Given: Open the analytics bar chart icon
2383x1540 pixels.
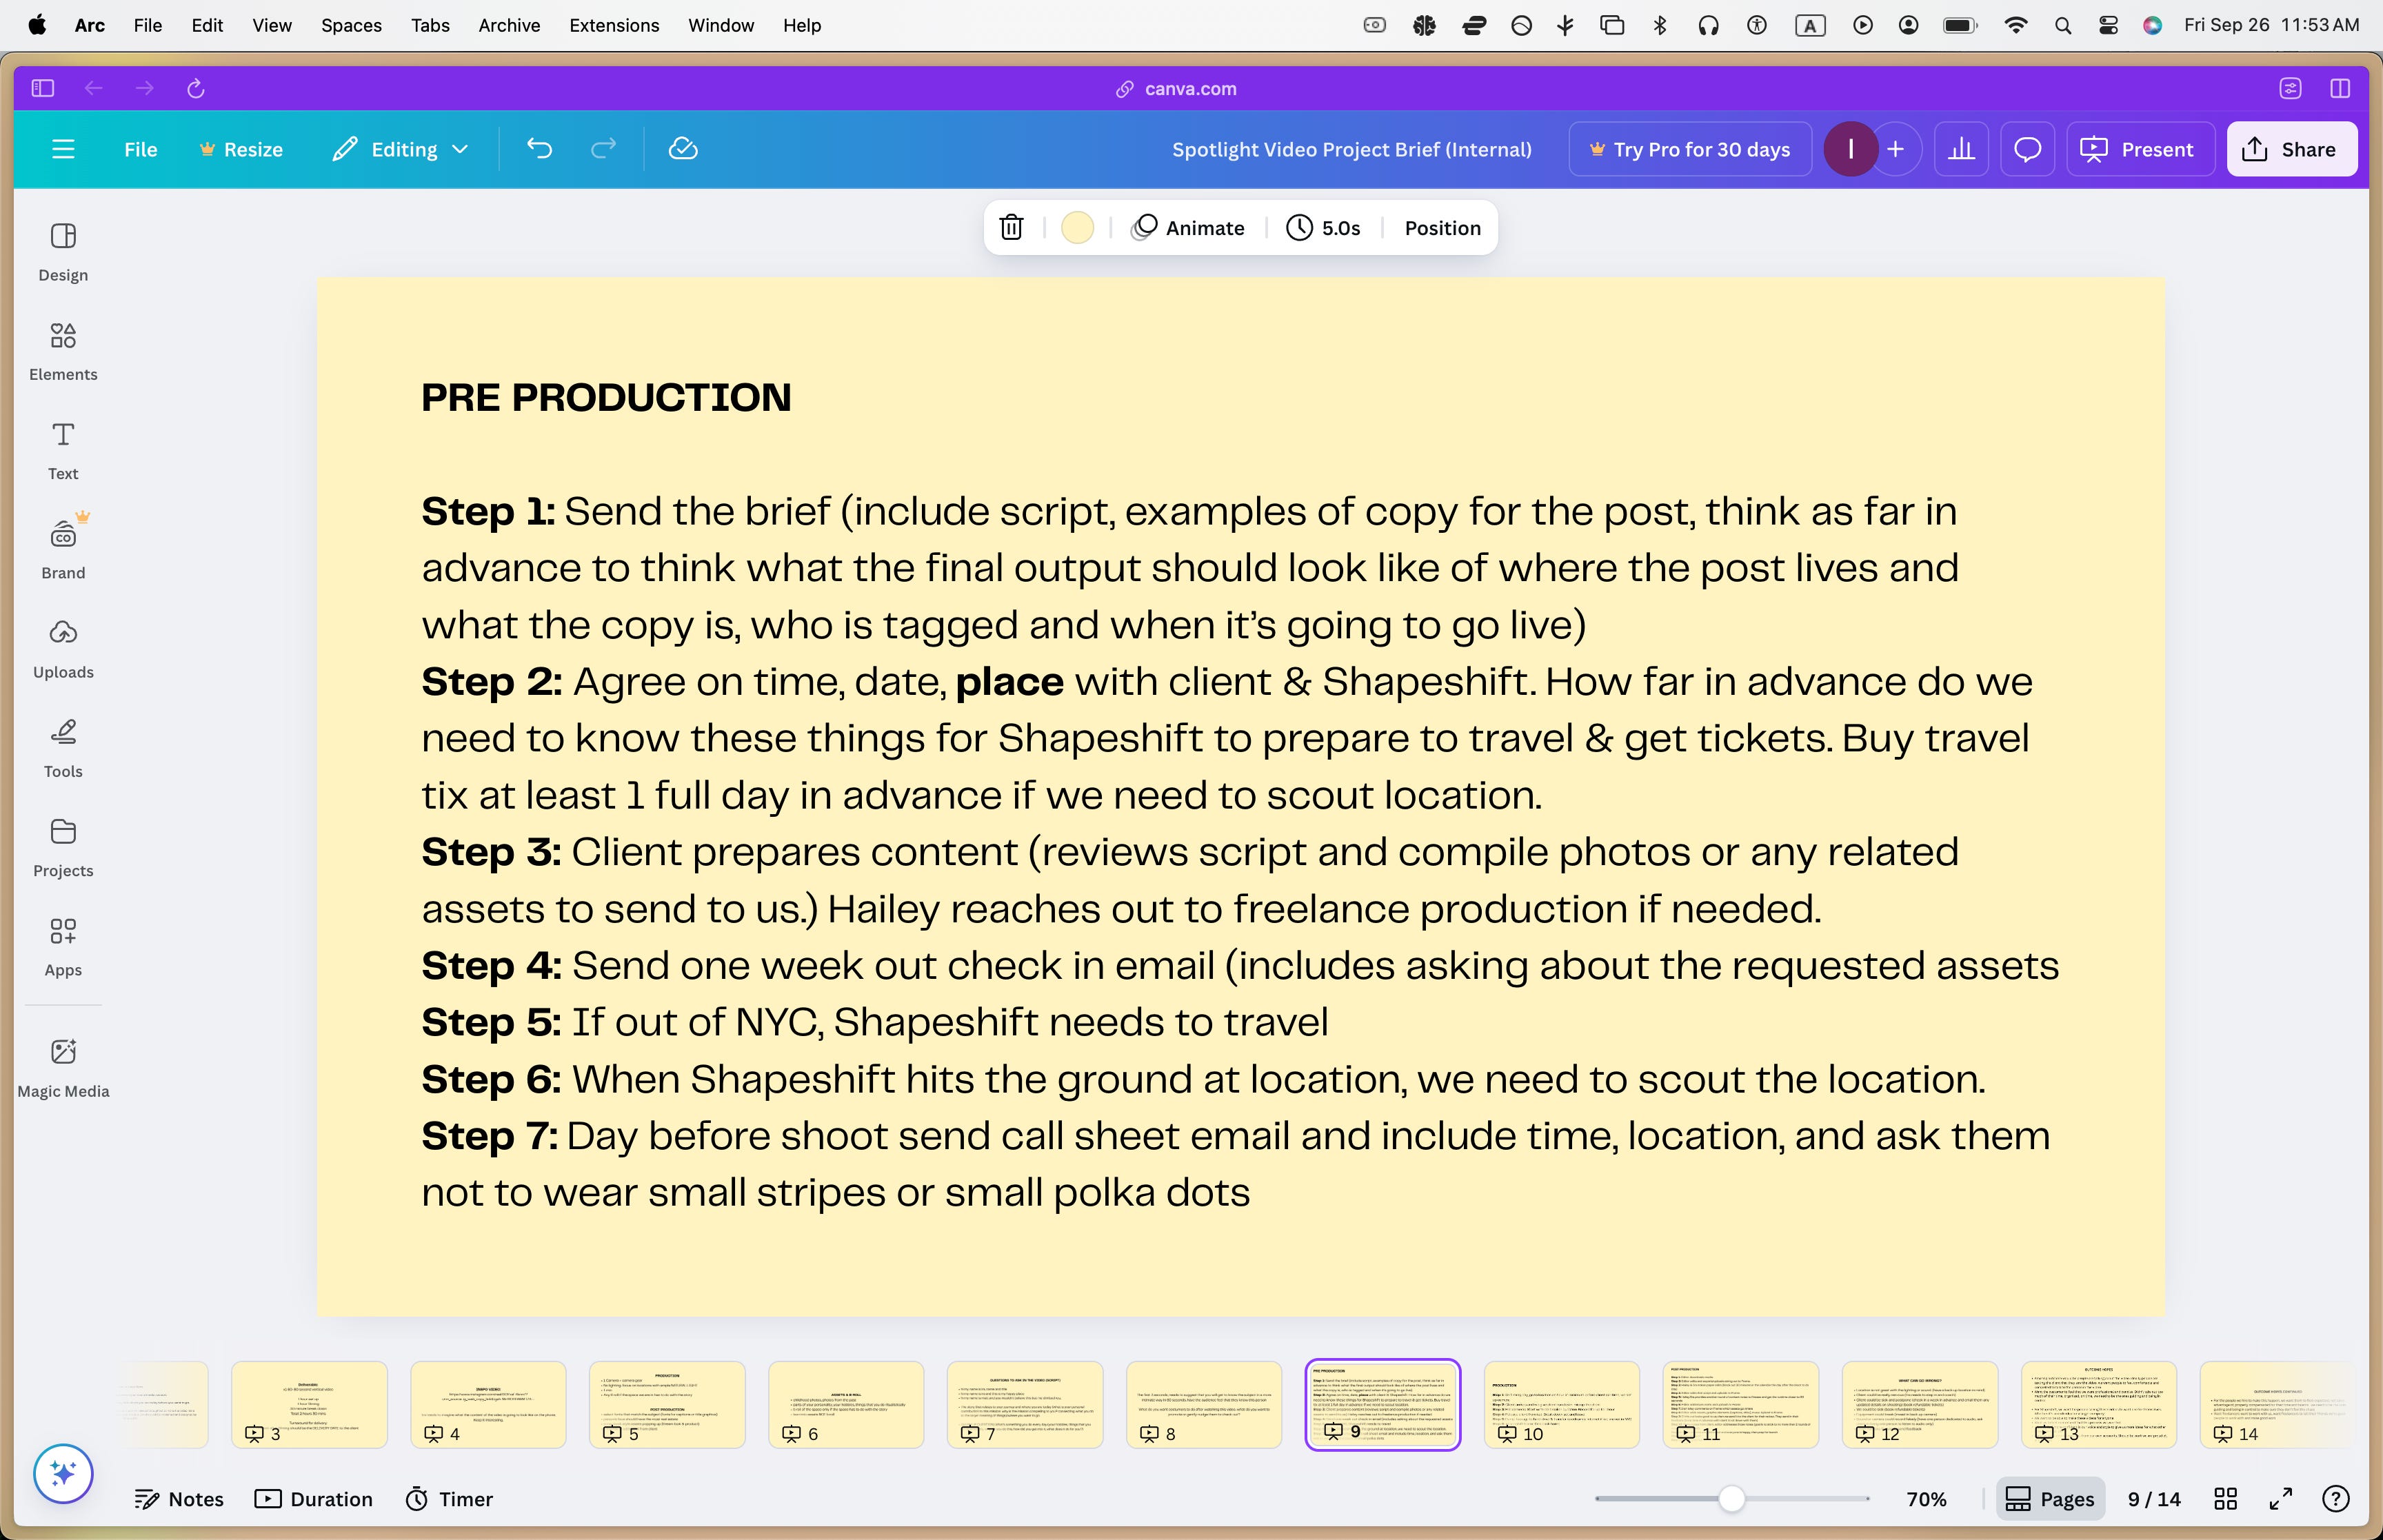Looking at the screenshot, I should pos(1961,149).
